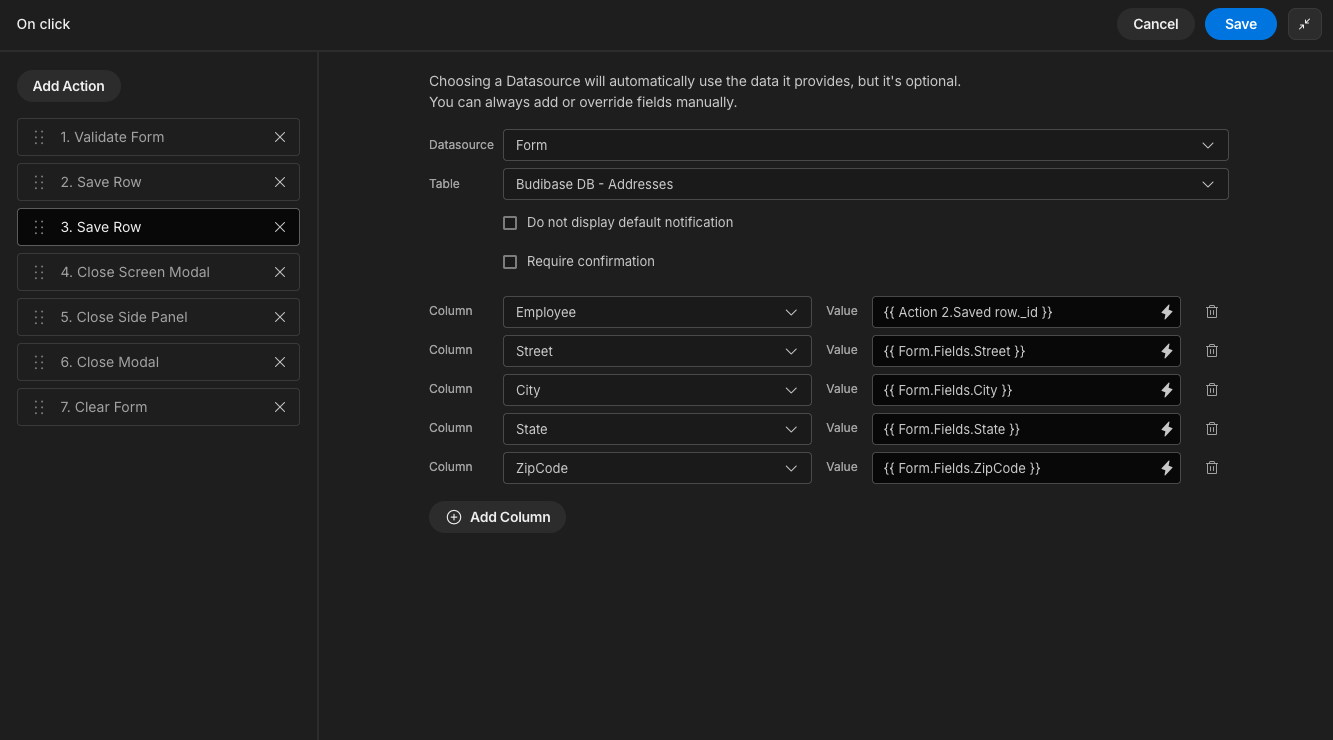Delete the Street column row
This screenshot has height=740, width=1333.
1212,350
